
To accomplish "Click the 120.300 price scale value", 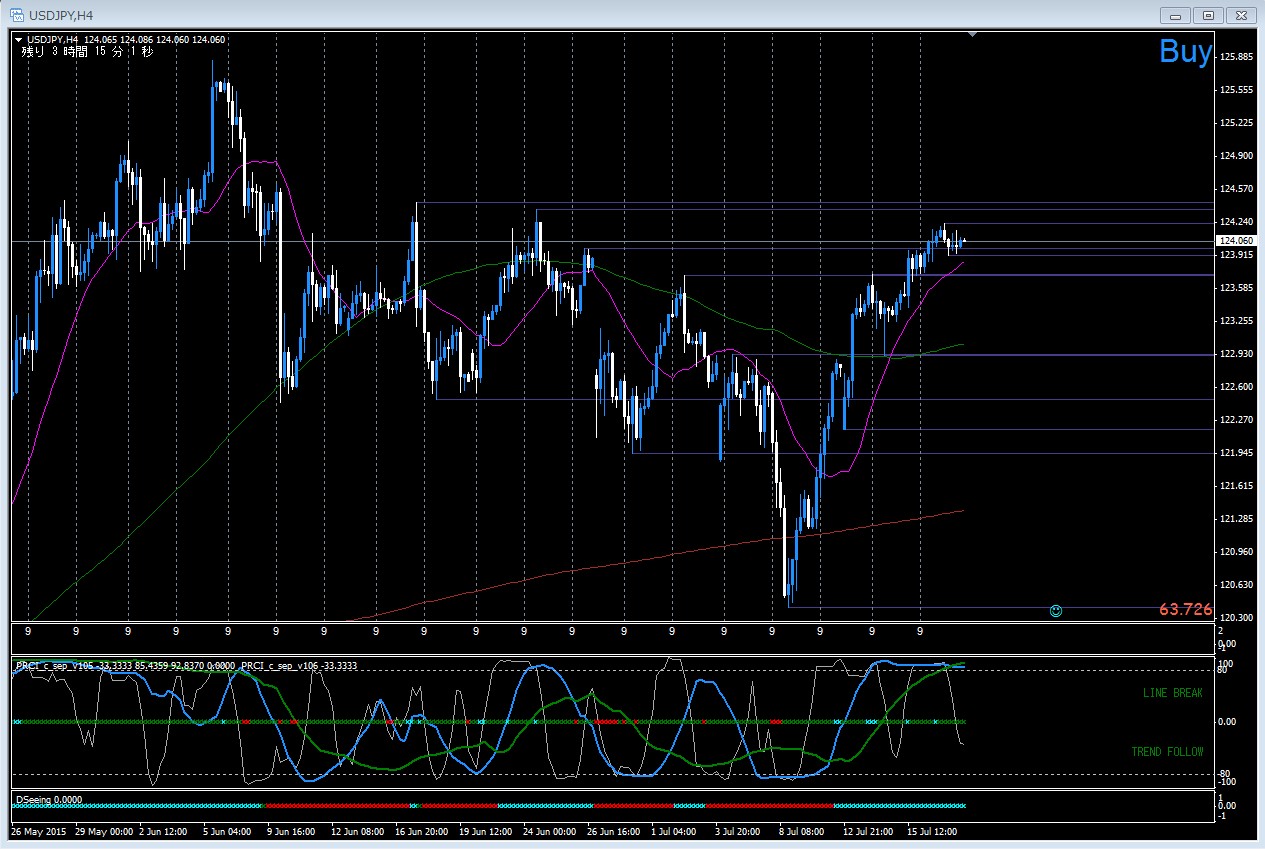I will click(x=1236, y=618).
